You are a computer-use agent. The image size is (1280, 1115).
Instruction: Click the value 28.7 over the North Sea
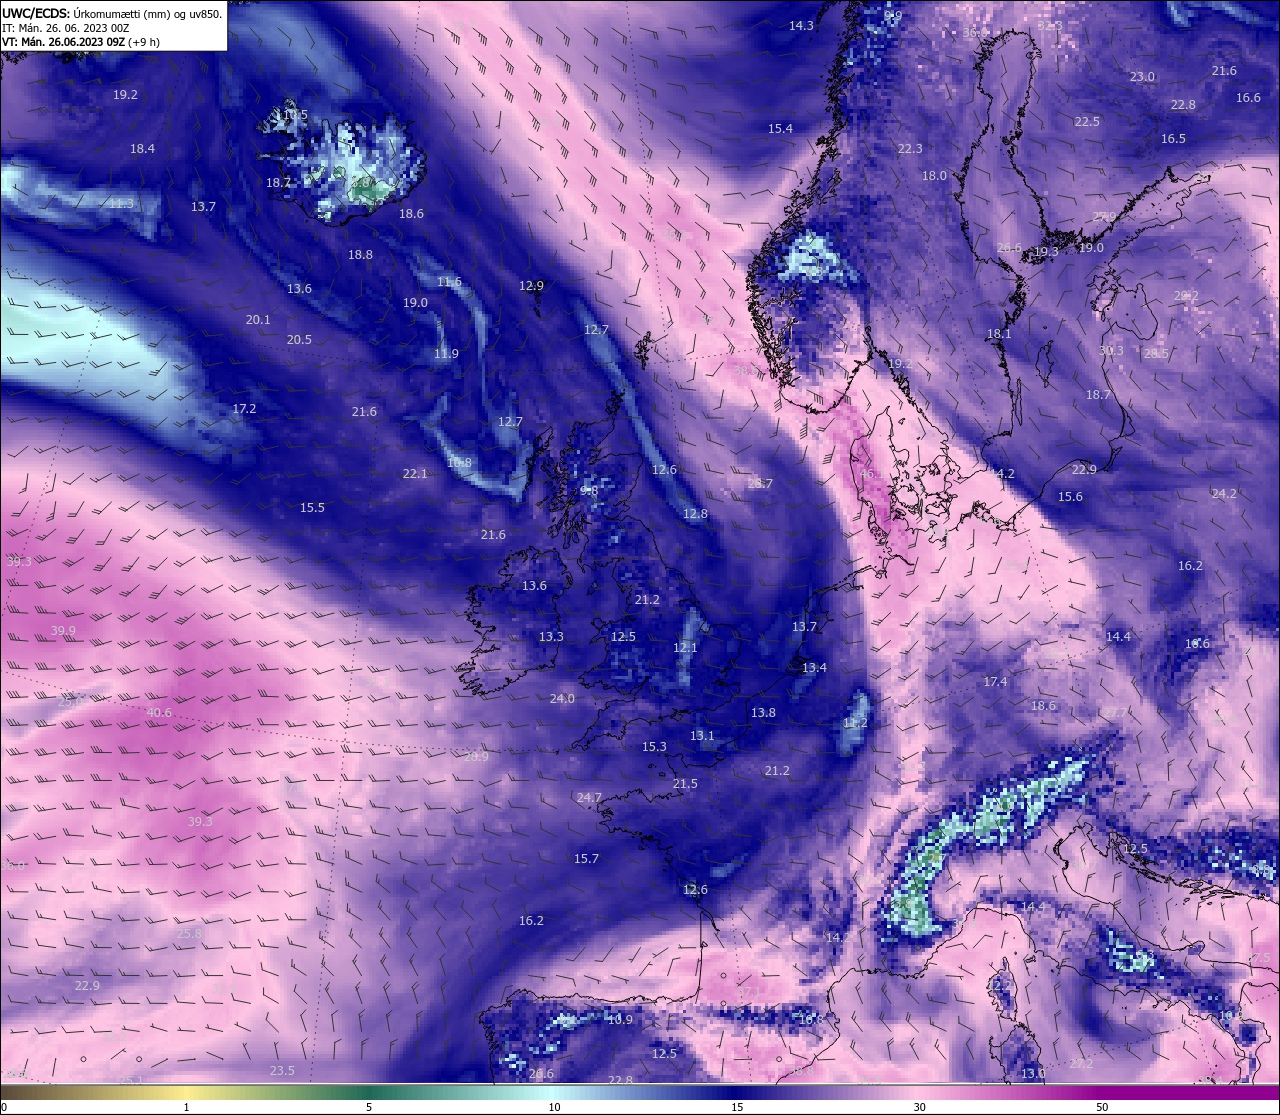pos(760,484)
